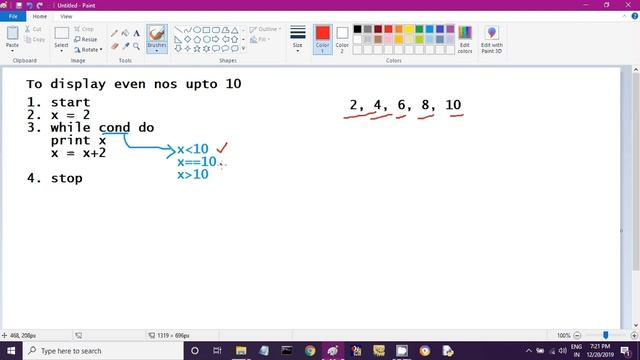This screenshot has width=640, height=360.
Task: Choose the Right arrow shape
Action: point(216,39)
